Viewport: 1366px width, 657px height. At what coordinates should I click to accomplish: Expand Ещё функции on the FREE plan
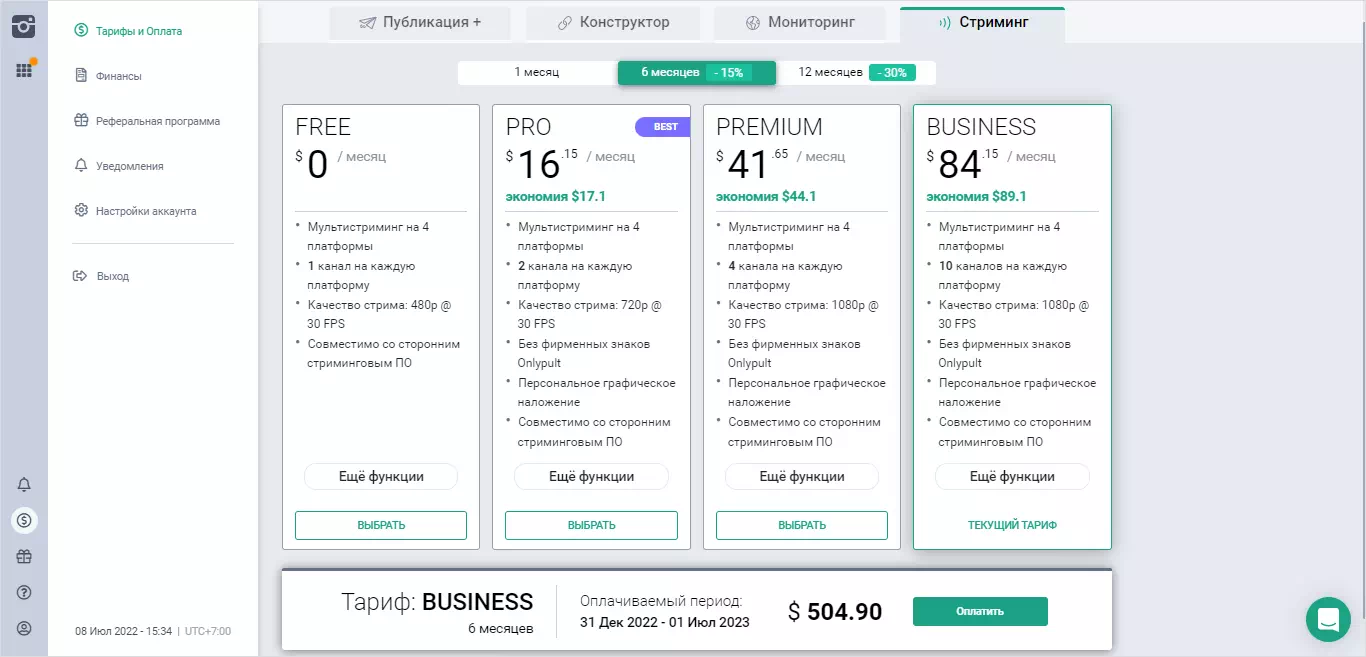click(381, 477)
